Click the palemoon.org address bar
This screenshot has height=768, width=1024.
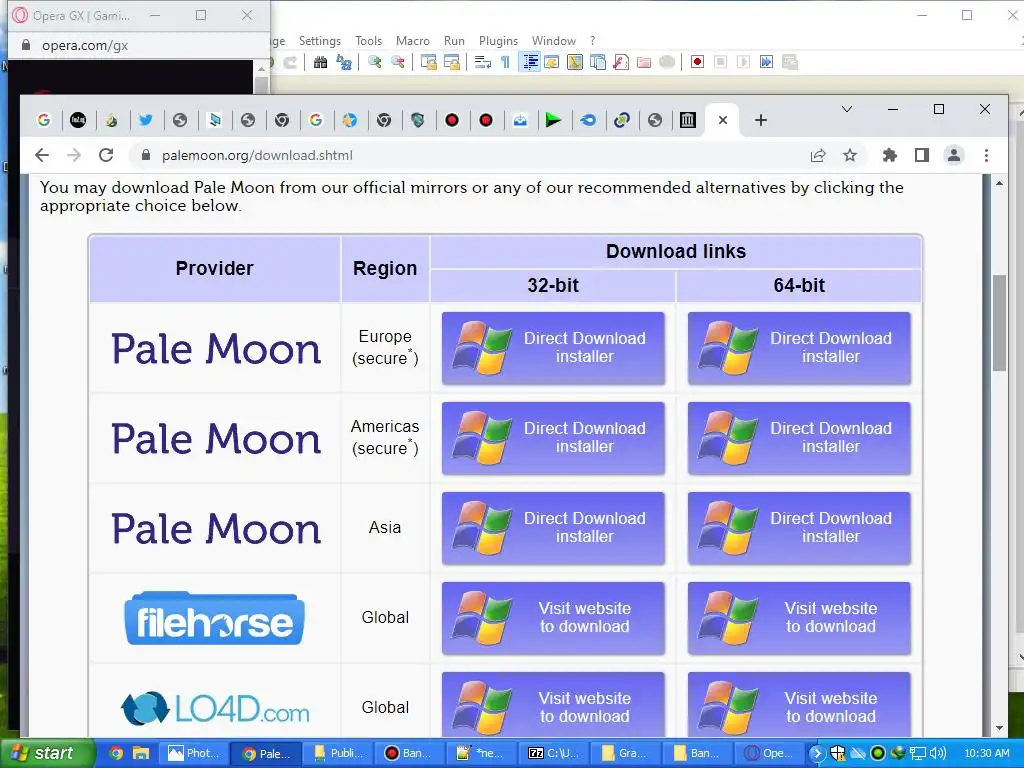[x=470, y=155]
